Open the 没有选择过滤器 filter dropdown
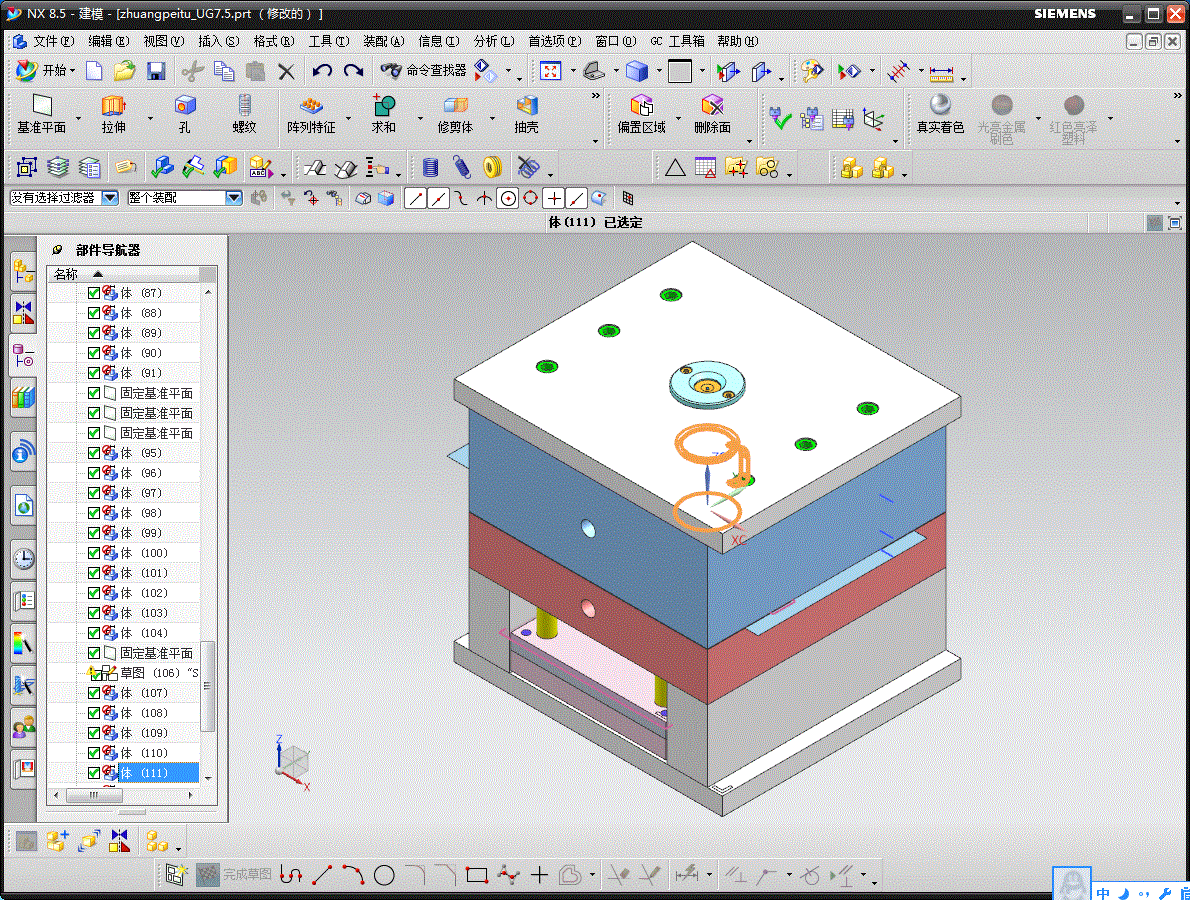The height and width of the screenshot is (900, 1190). click(110, 198)
